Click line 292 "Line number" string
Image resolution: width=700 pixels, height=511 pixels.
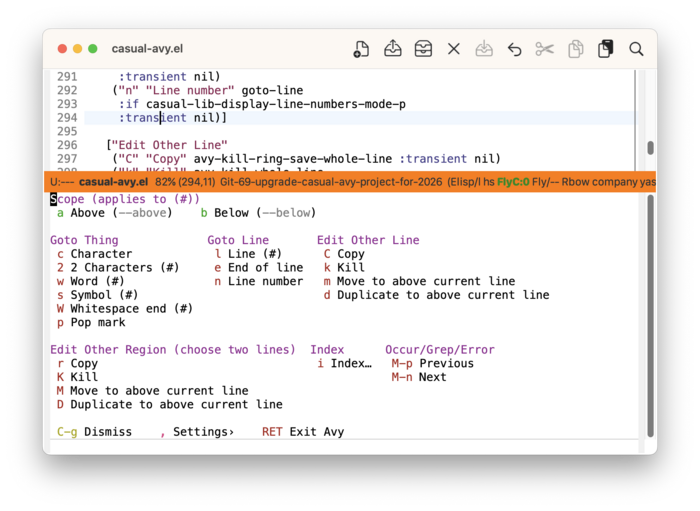190,91
